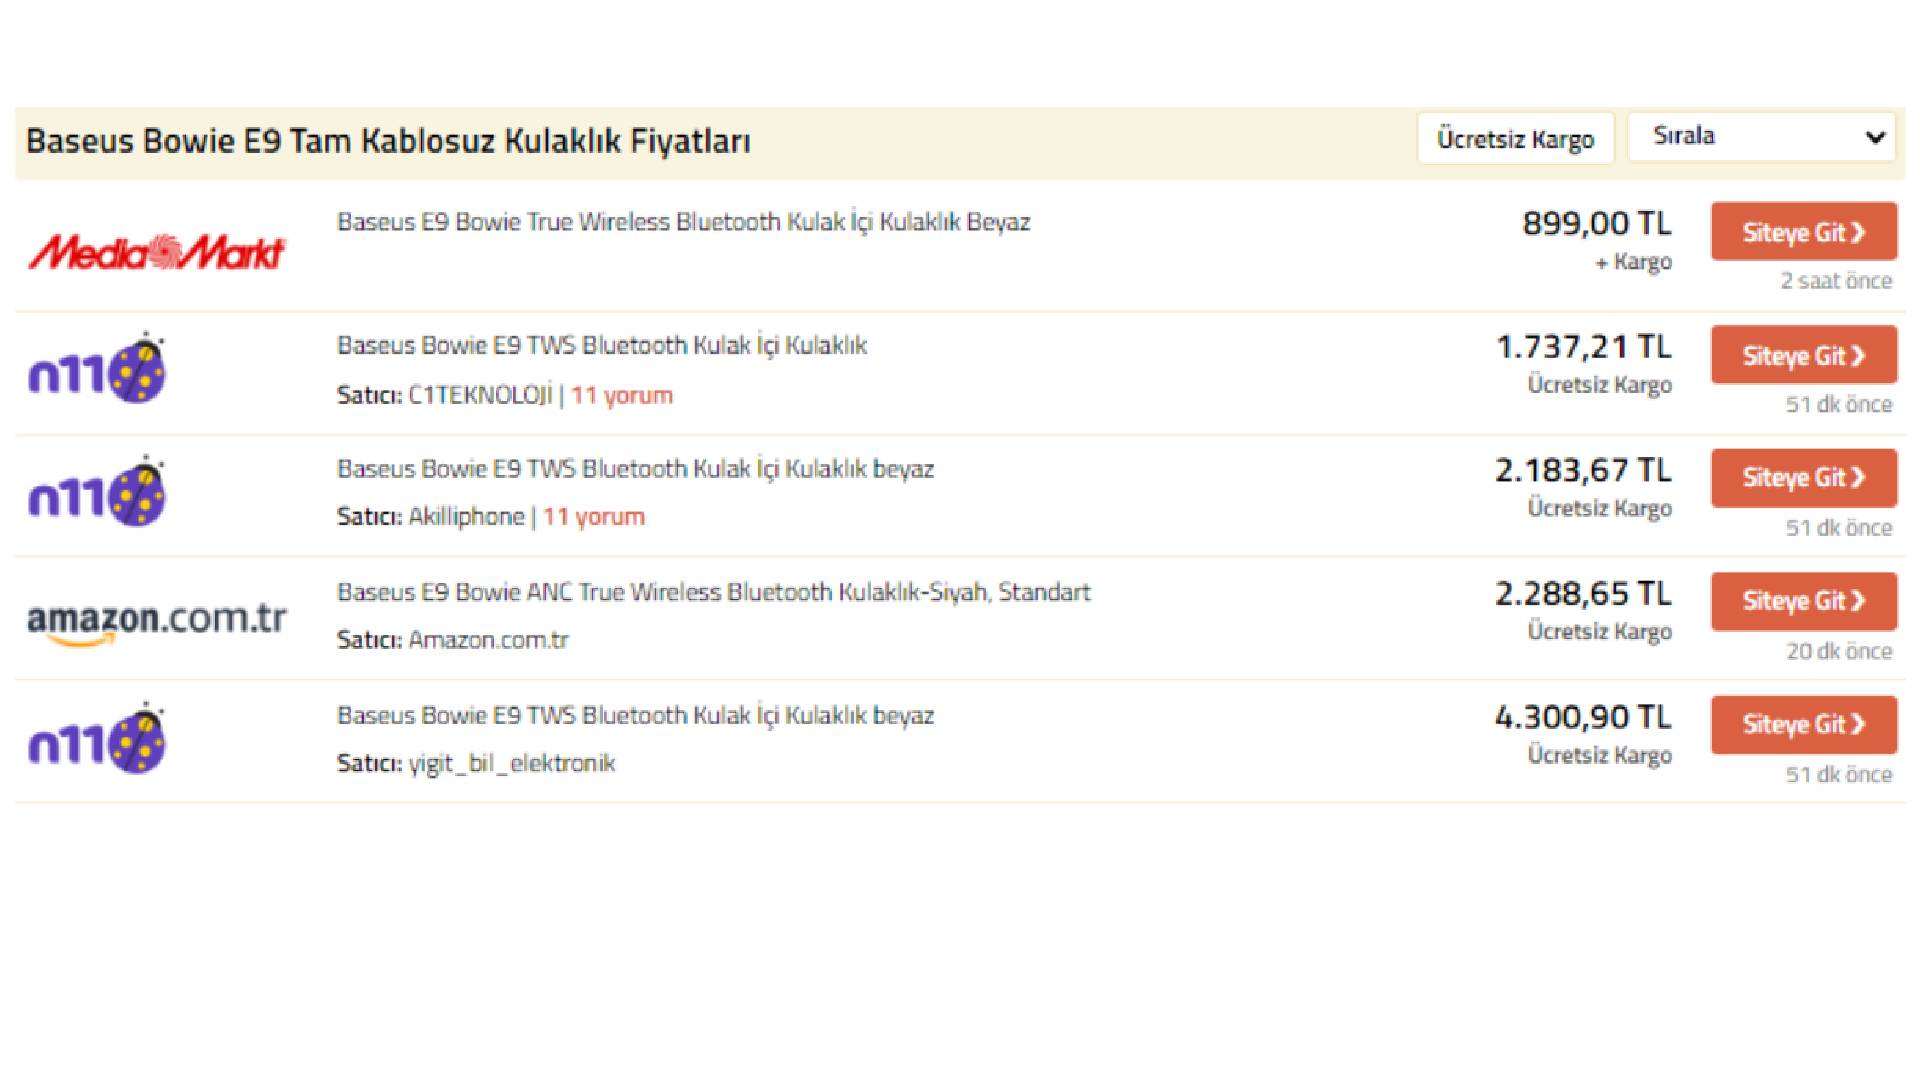Viewport: 1920px width, 1080px height.
Task: Open the Sırala sort dropdown
Action: 1761,137
